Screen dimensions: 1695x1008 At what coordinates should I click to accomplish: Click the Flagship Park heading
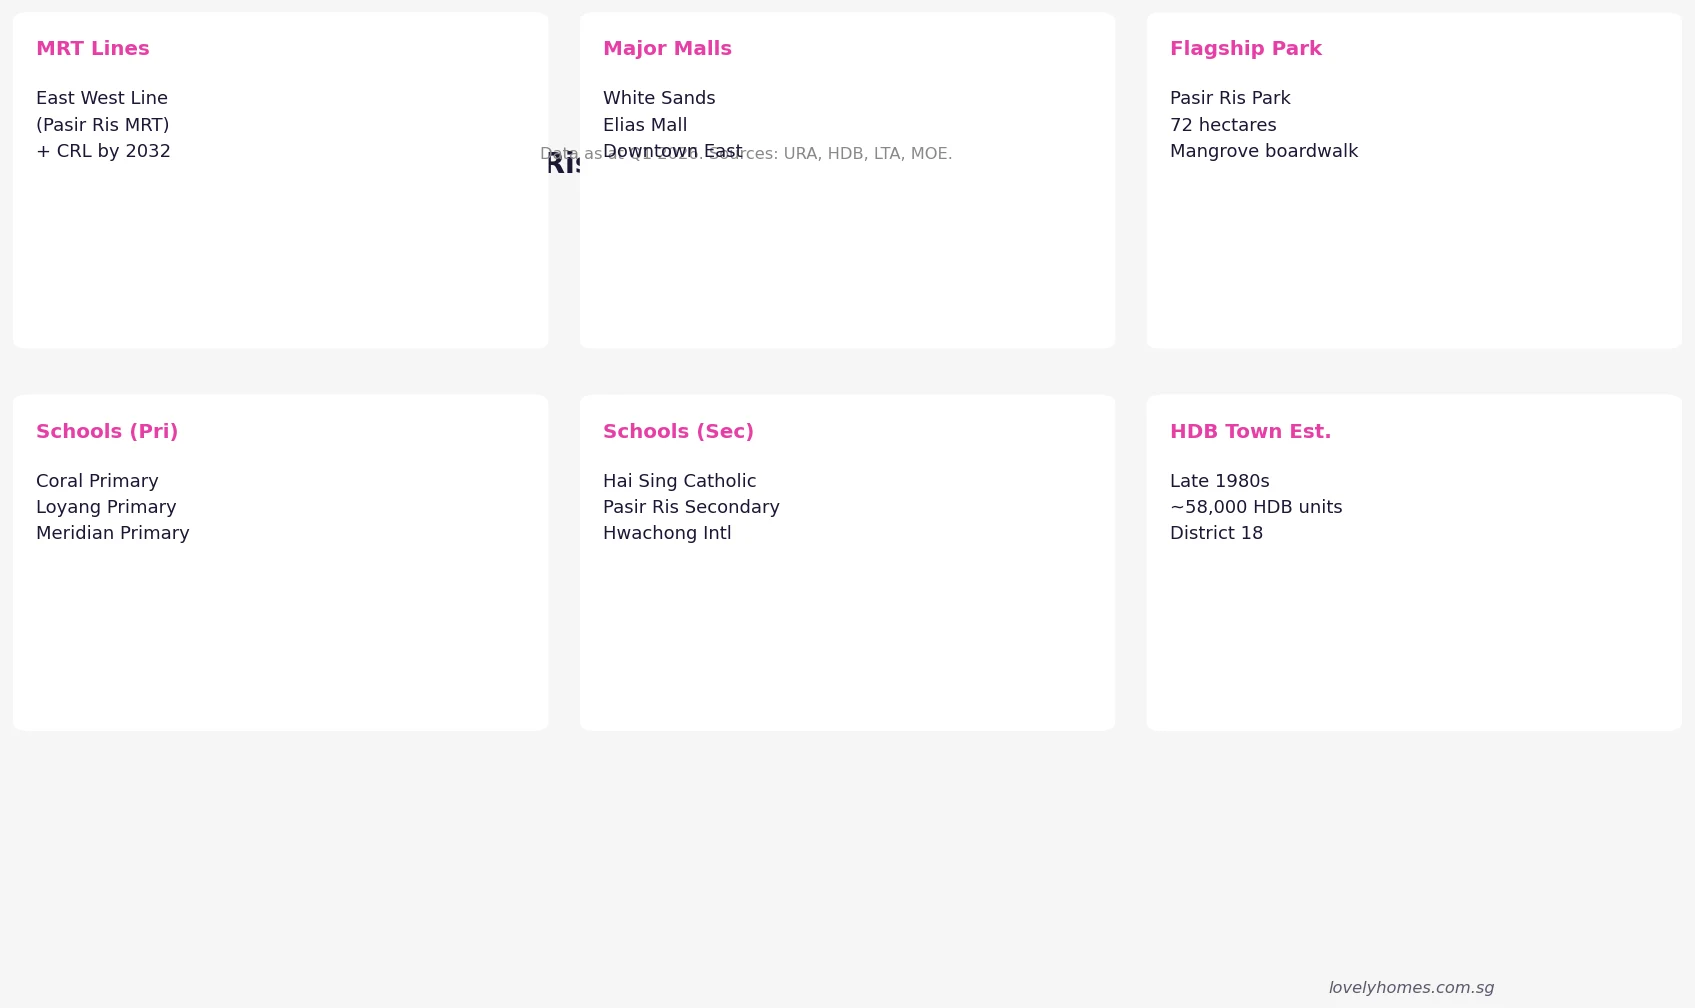point(1246,49)
